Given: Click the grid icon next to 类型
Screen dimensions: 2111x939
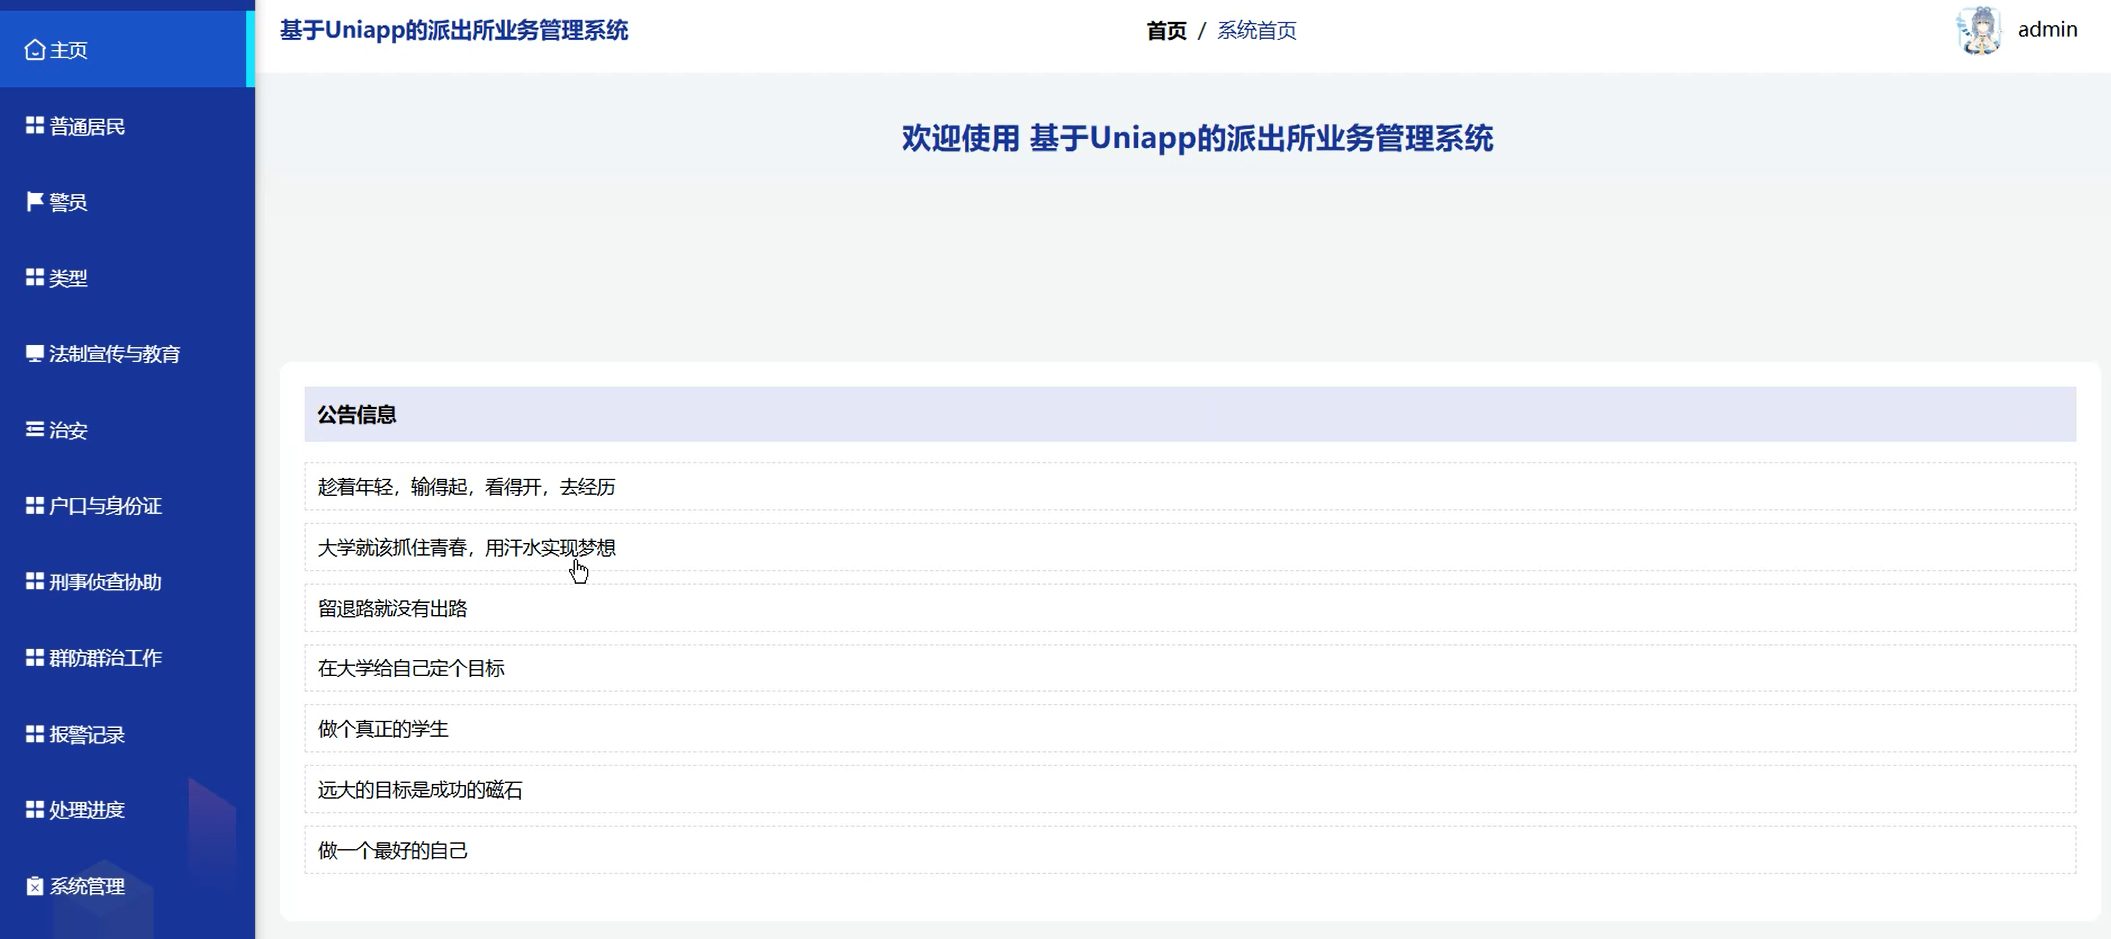Looking at the screenshot, I should [x=35, y=278].
